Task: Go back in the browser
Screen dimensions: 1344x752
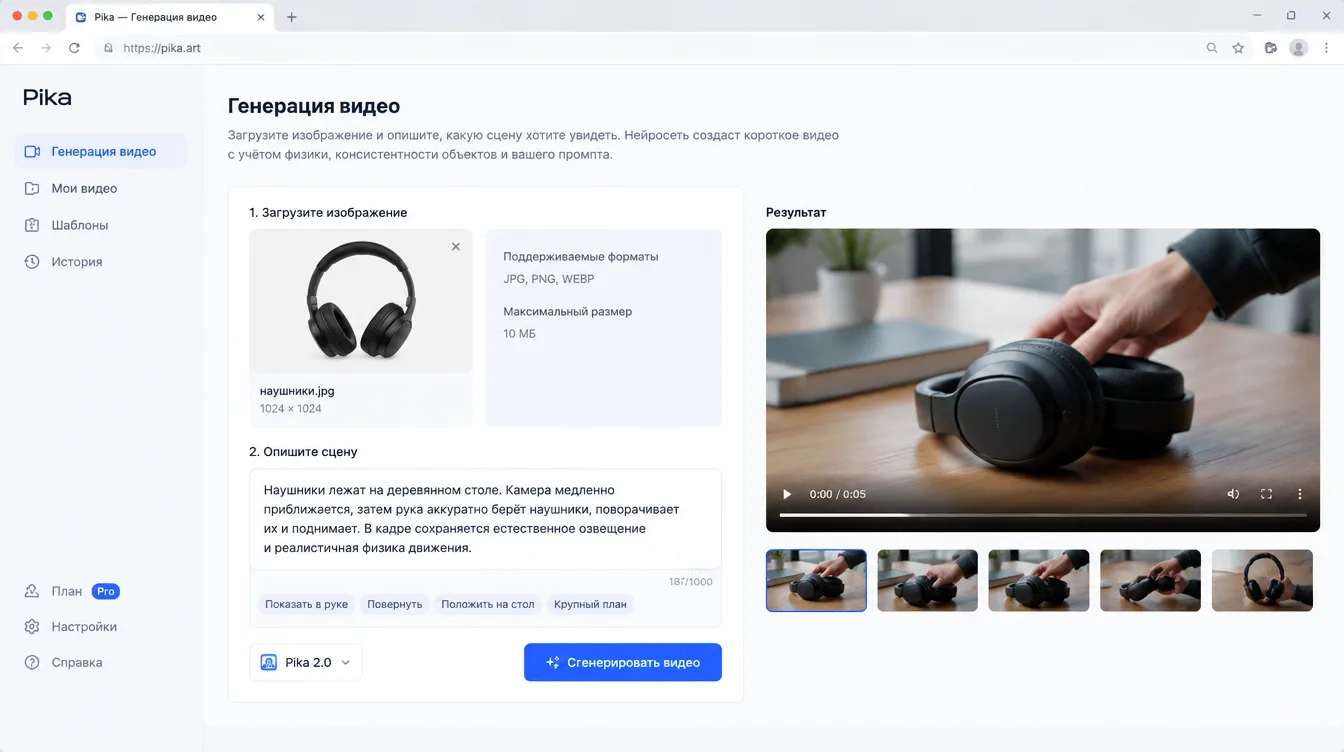Action: 18,48
